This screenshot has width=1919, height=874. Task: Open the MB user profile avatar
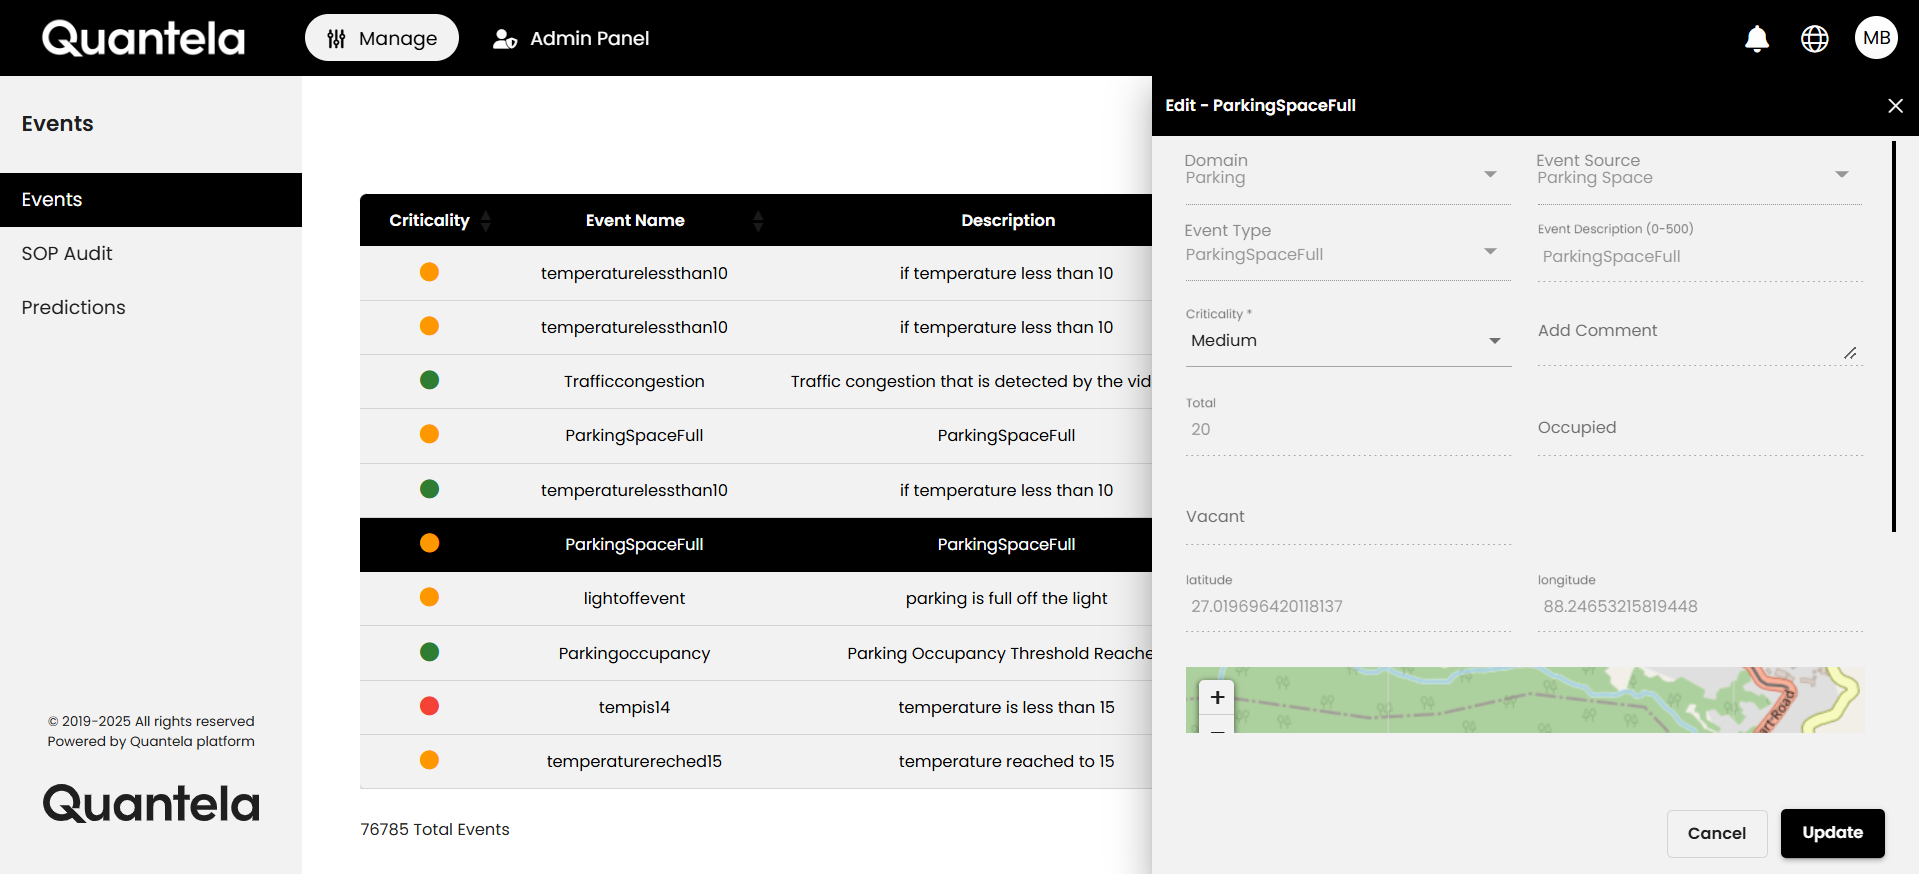pyautogui.click(x=1876, y=38)
